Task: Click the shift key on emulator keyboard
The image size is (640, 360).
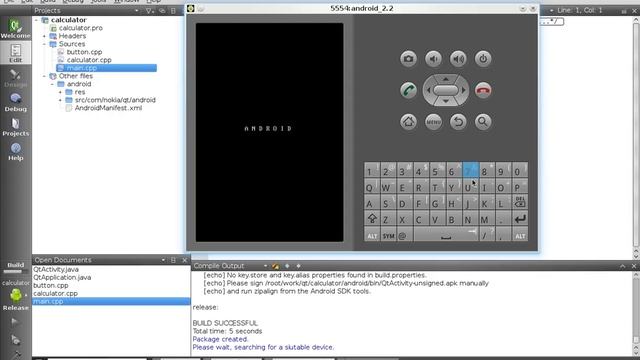Action: (371, 219)
